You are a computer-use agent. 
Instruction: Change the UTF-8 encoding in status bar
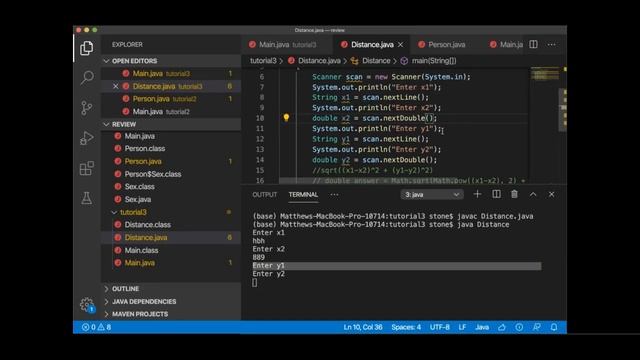coord(440,327)
